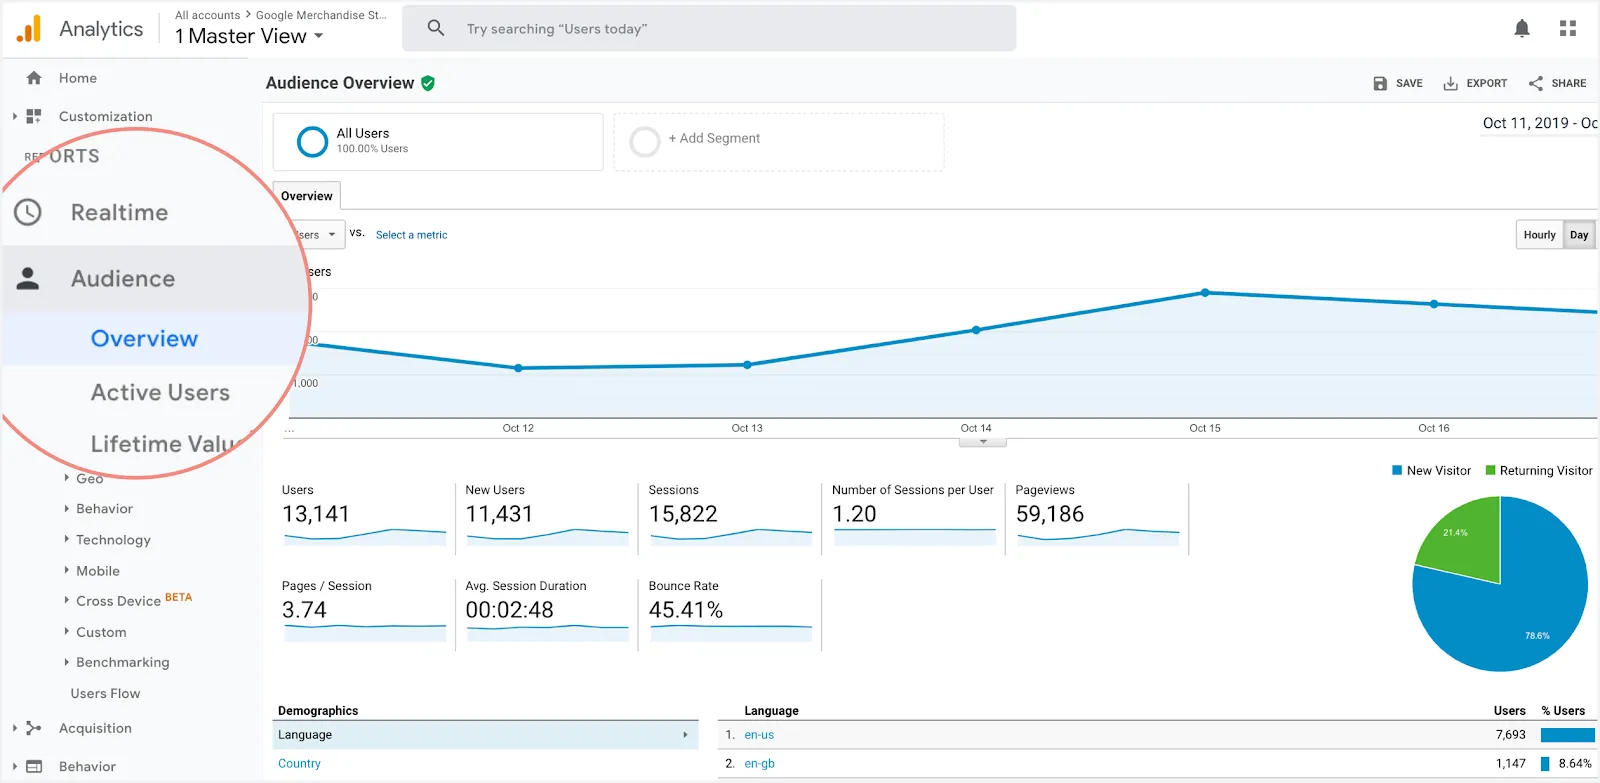The width and height of the screenshot is (1600, 783).
Task: Click the Country demographics link
Action: click(x=299, y=763)
